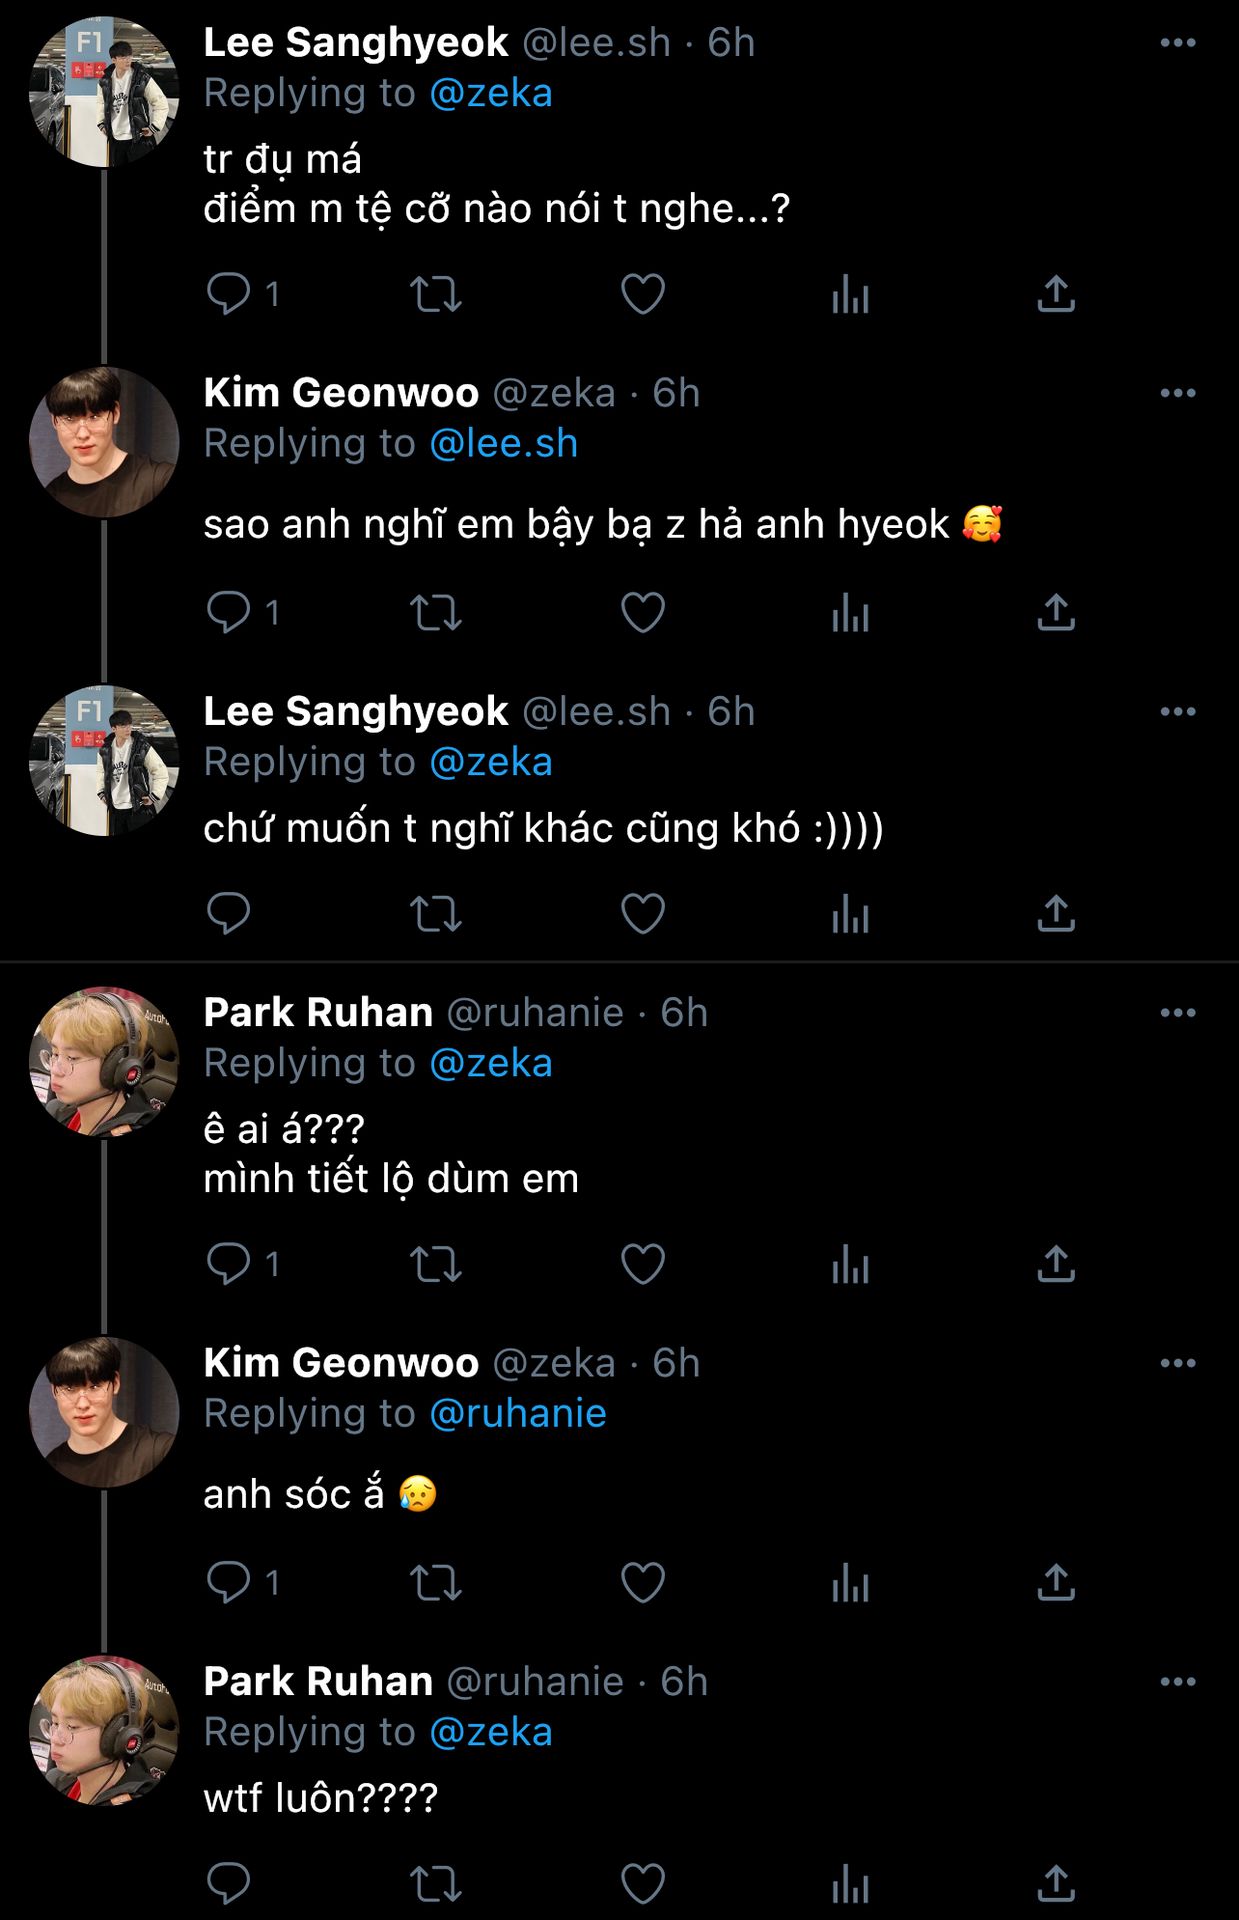
Task: Open more options on Kim Geonwoo's 'anh sóc ắ' tweet
Action: click(x=1177, y=1363)
